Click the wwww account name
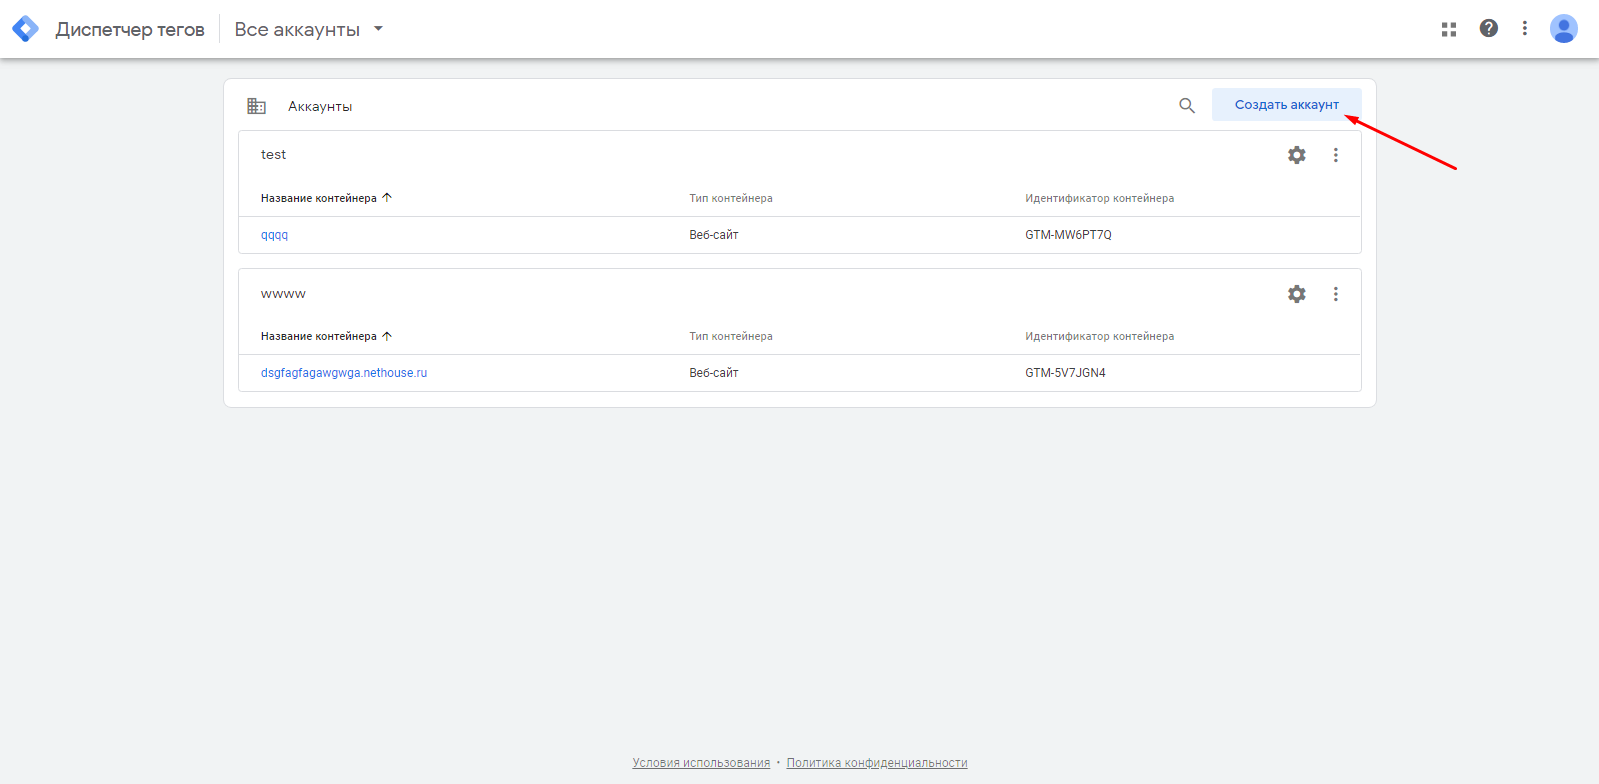Image resolution: width=1599 pixels, height=784 pixels. pyautogui.click(x=283, y=294)
